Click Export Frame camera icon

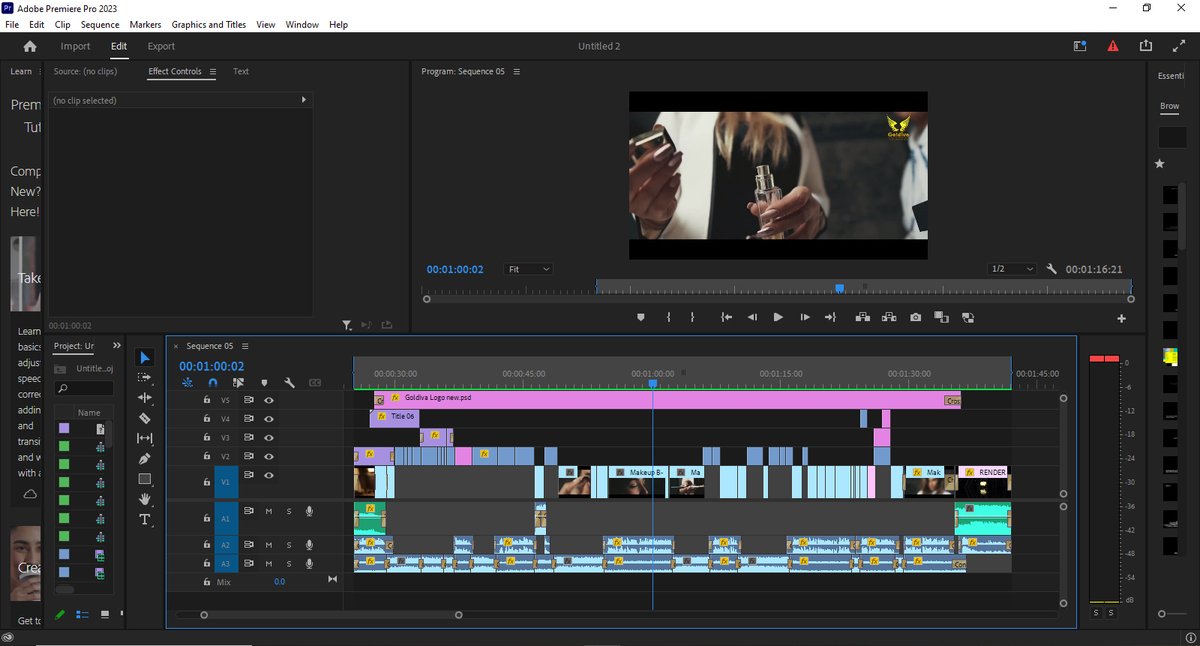click(915, 317)
